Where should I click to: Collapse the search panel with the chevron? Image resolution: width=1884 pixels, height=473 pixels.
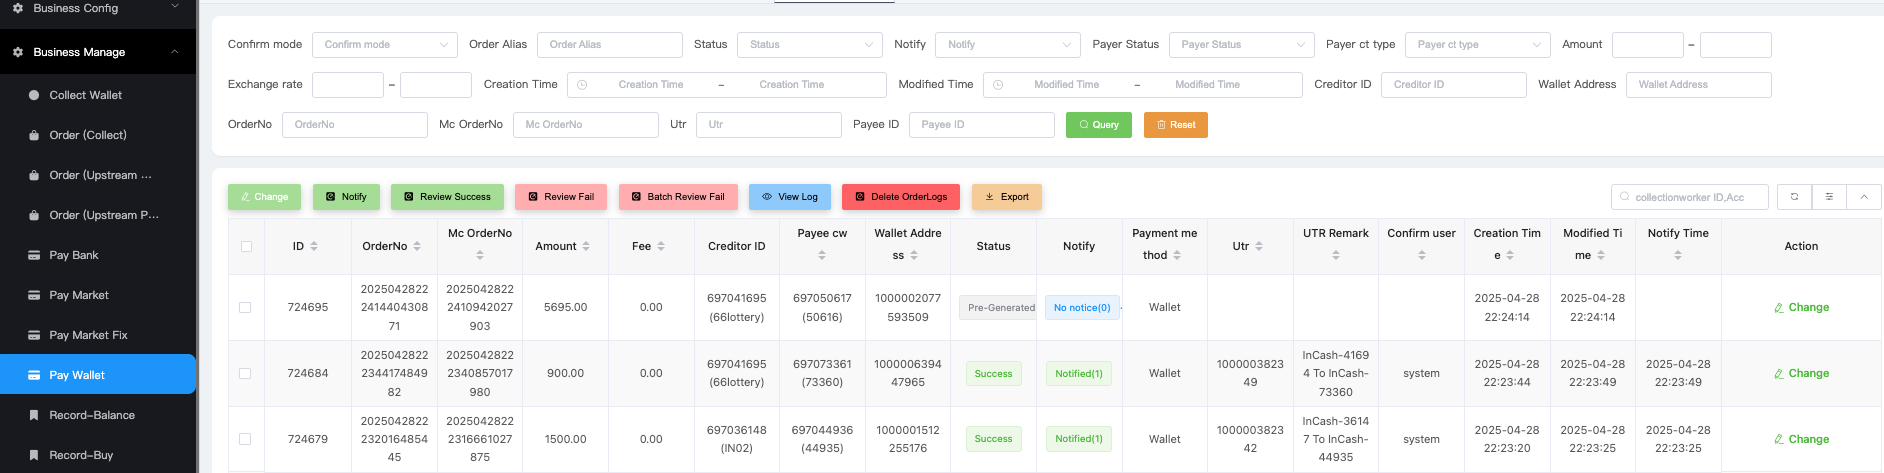[x=1864, y=197]
